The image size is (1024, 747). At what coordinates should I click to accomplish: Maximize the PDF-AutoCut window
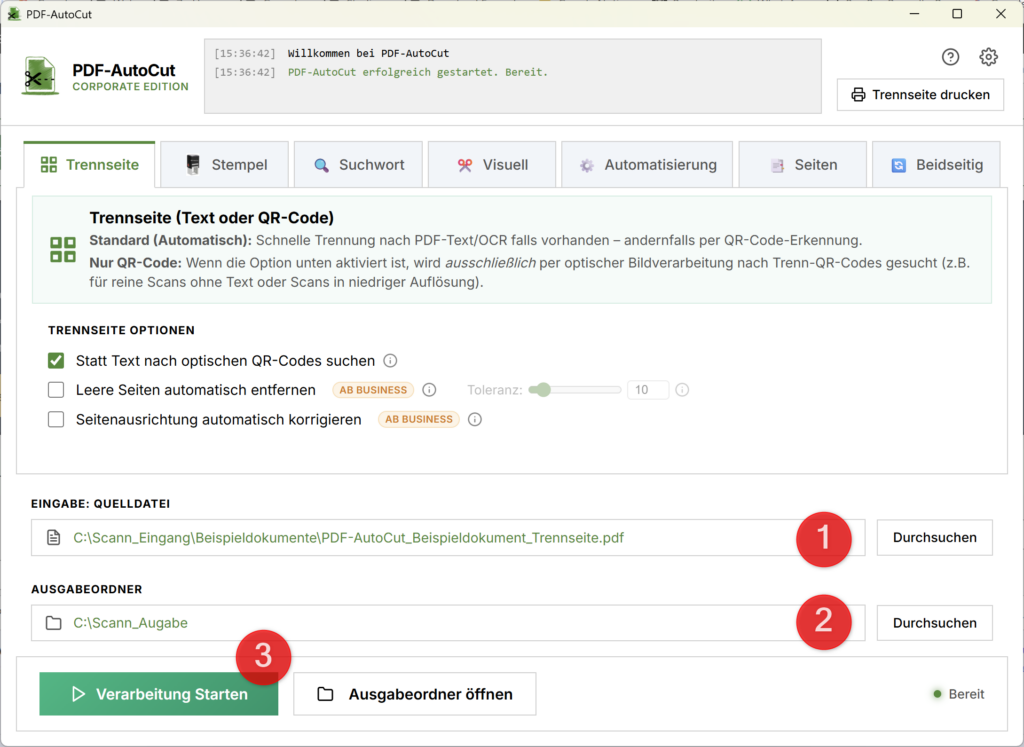(x=957, y=14)
